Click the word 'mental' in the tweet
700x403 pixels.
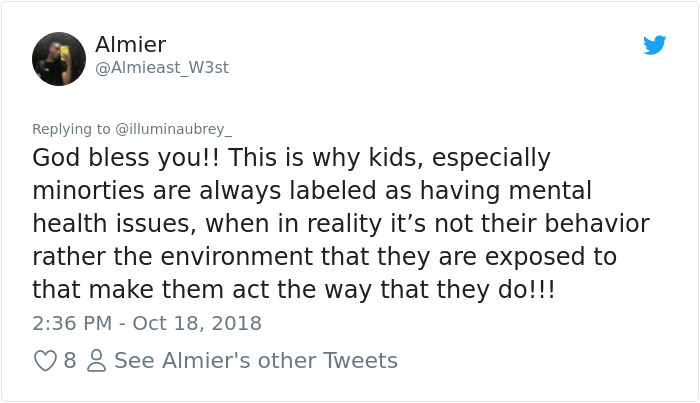point(550,191)
